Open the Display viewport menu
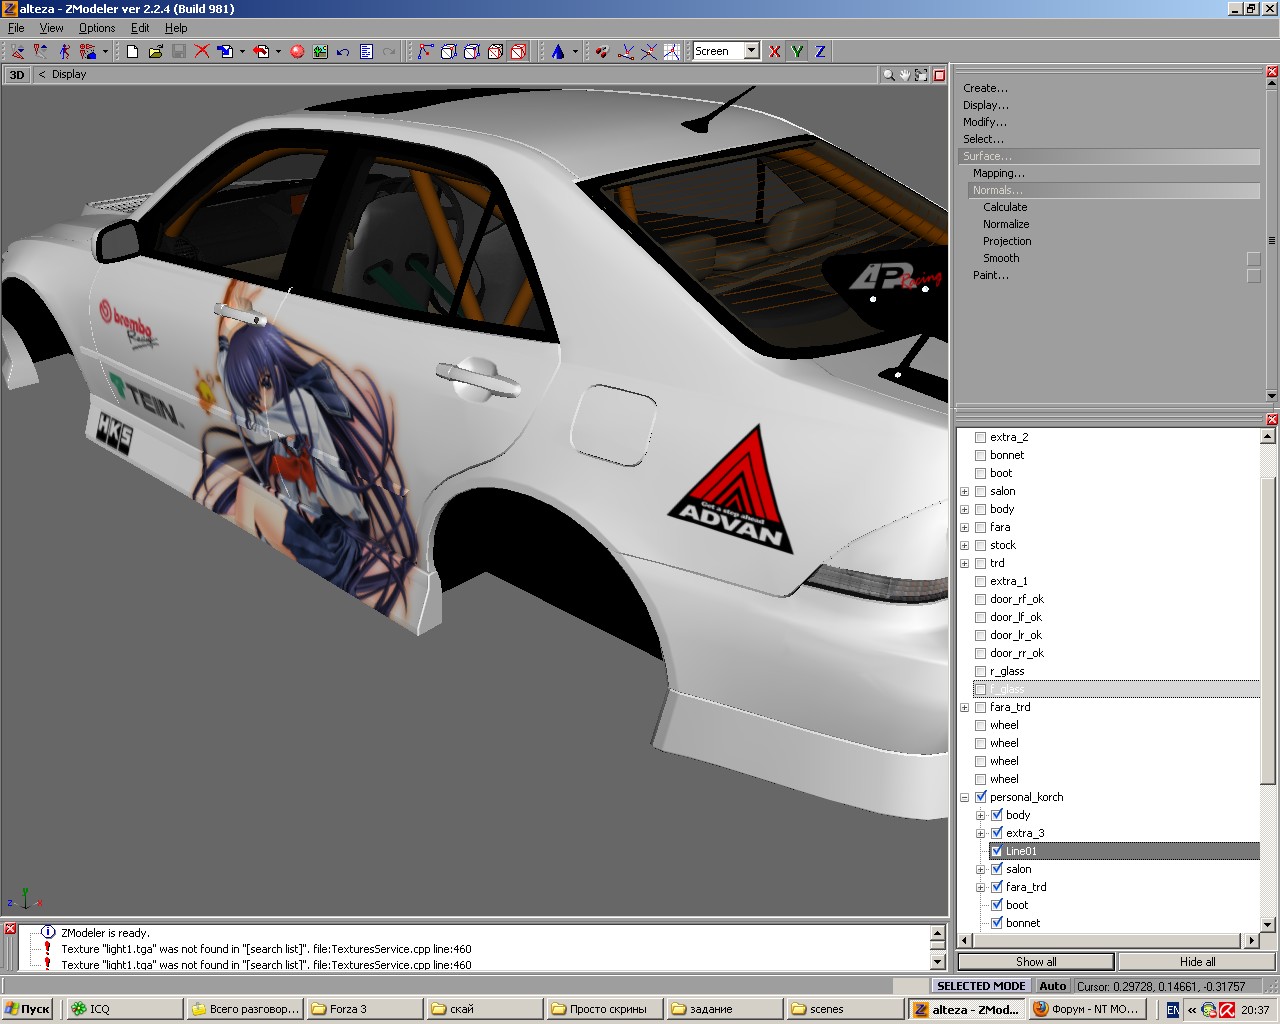1280x1024 pixels. coord(69,75)
